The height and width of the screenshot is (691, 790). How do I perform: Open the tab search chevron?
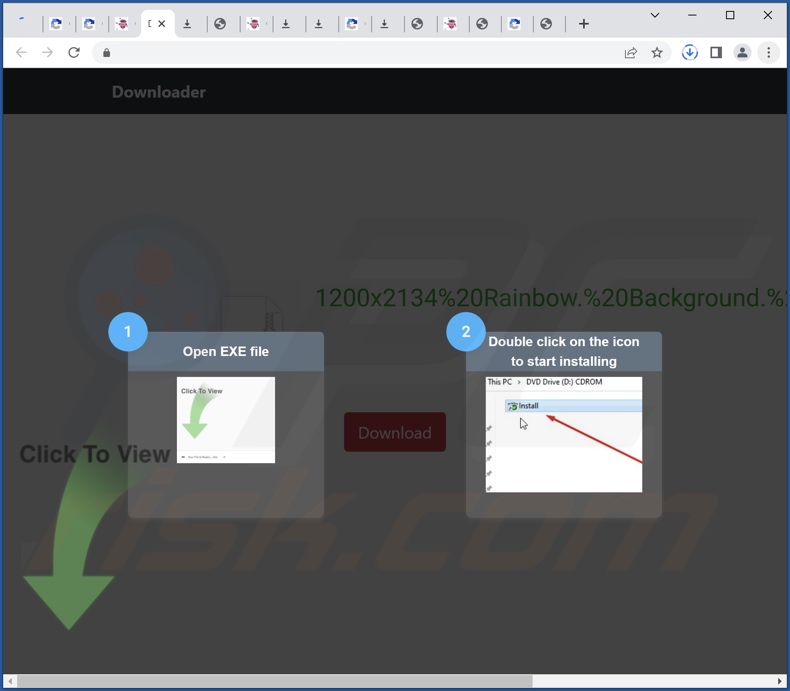pyautogui.click(x=654, y=15)
